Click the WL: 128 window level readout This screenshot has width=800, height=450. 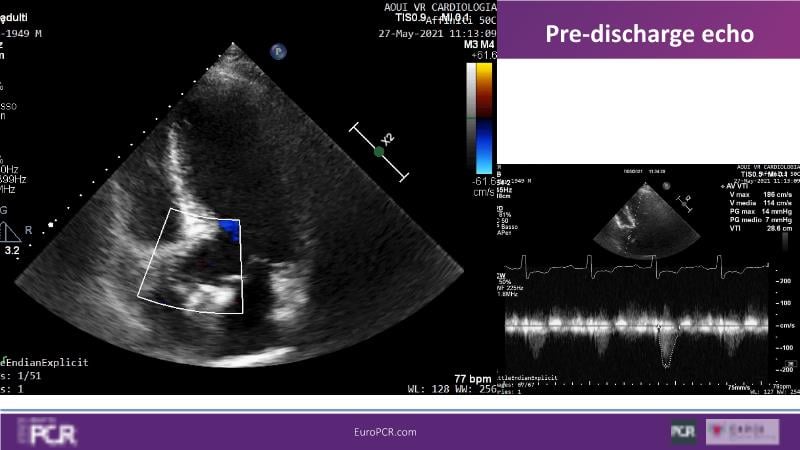(428, 388)
